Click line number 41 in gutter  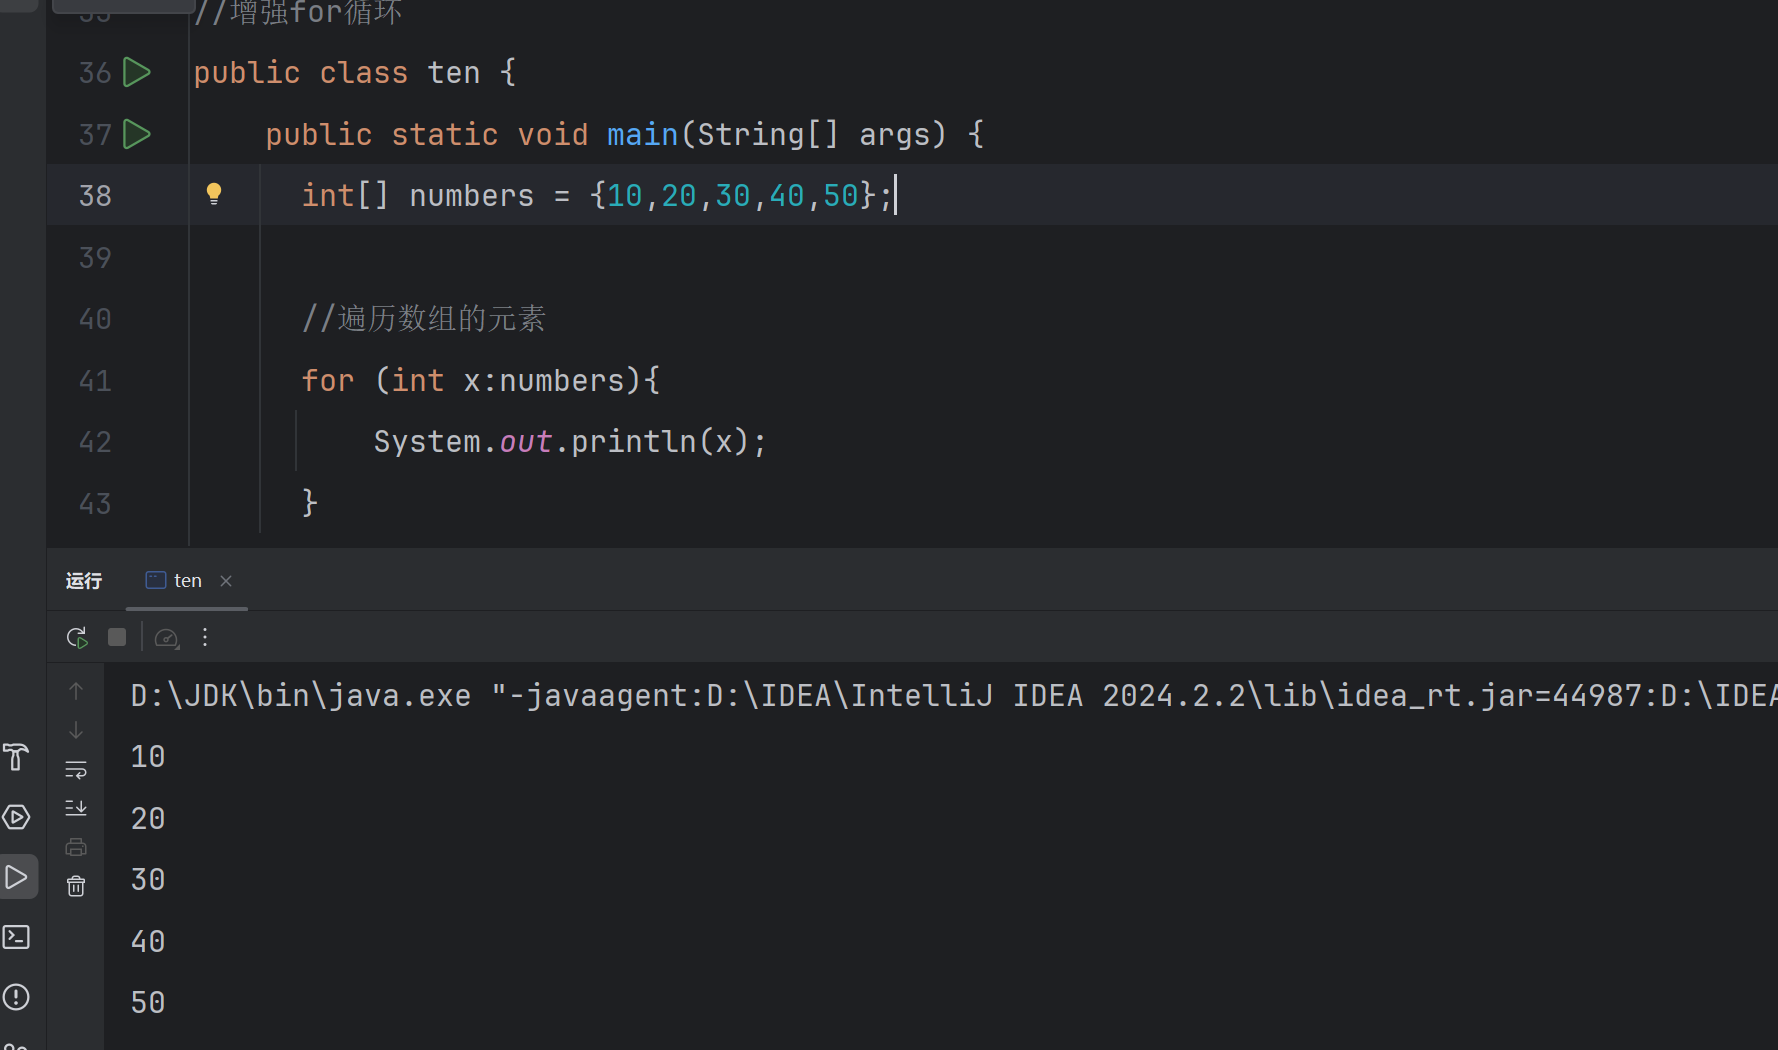pos(95,381)
